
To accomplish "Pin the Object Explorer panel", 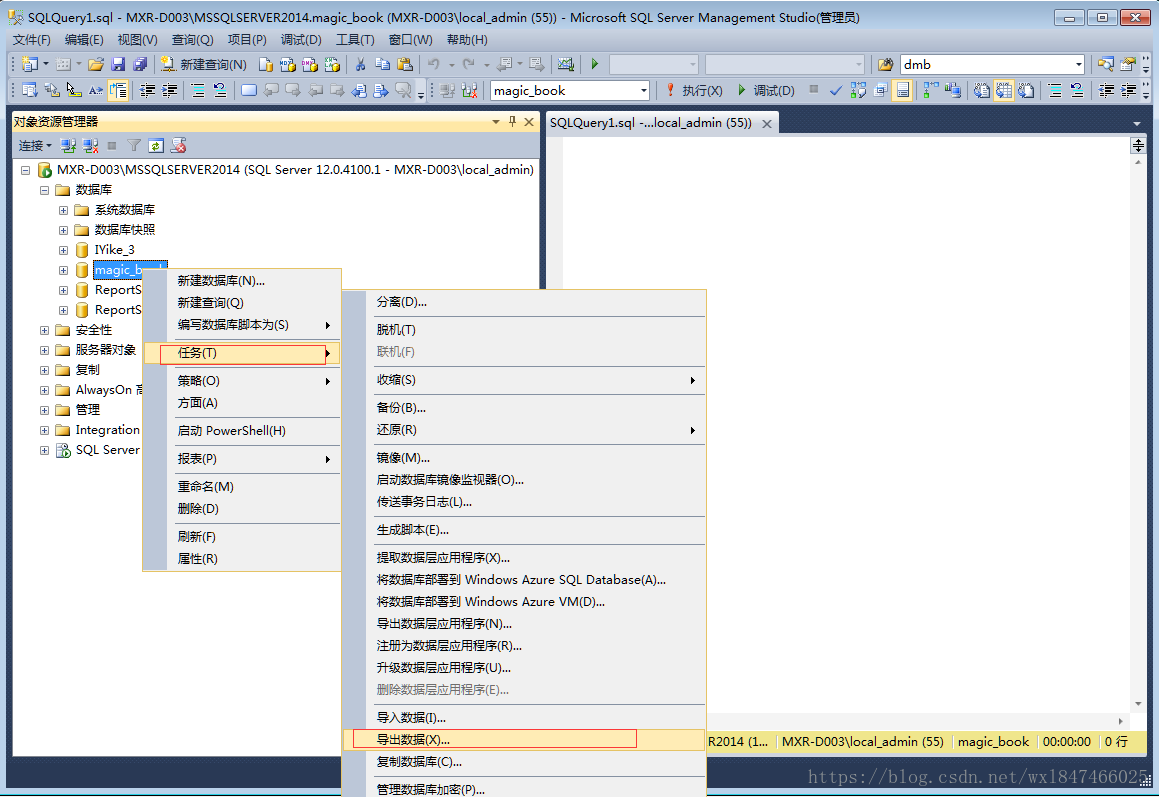I will [x=512, y=121].
